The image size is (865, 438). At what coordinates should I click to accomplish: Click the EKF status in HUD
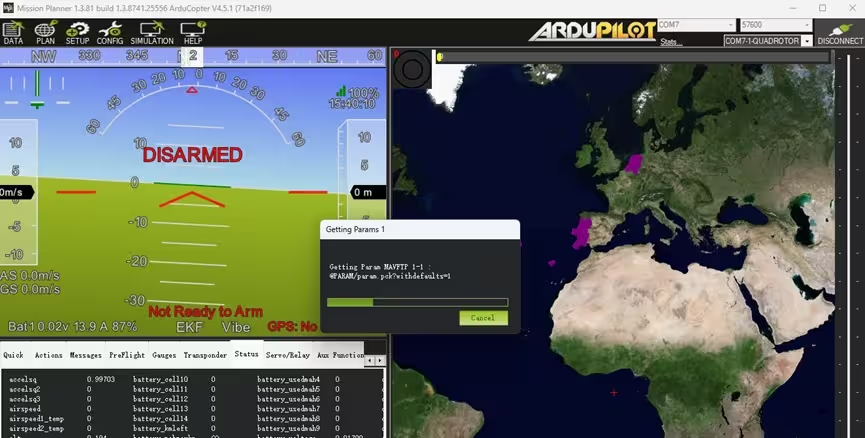pyautogui.click(x=189, y=327)
